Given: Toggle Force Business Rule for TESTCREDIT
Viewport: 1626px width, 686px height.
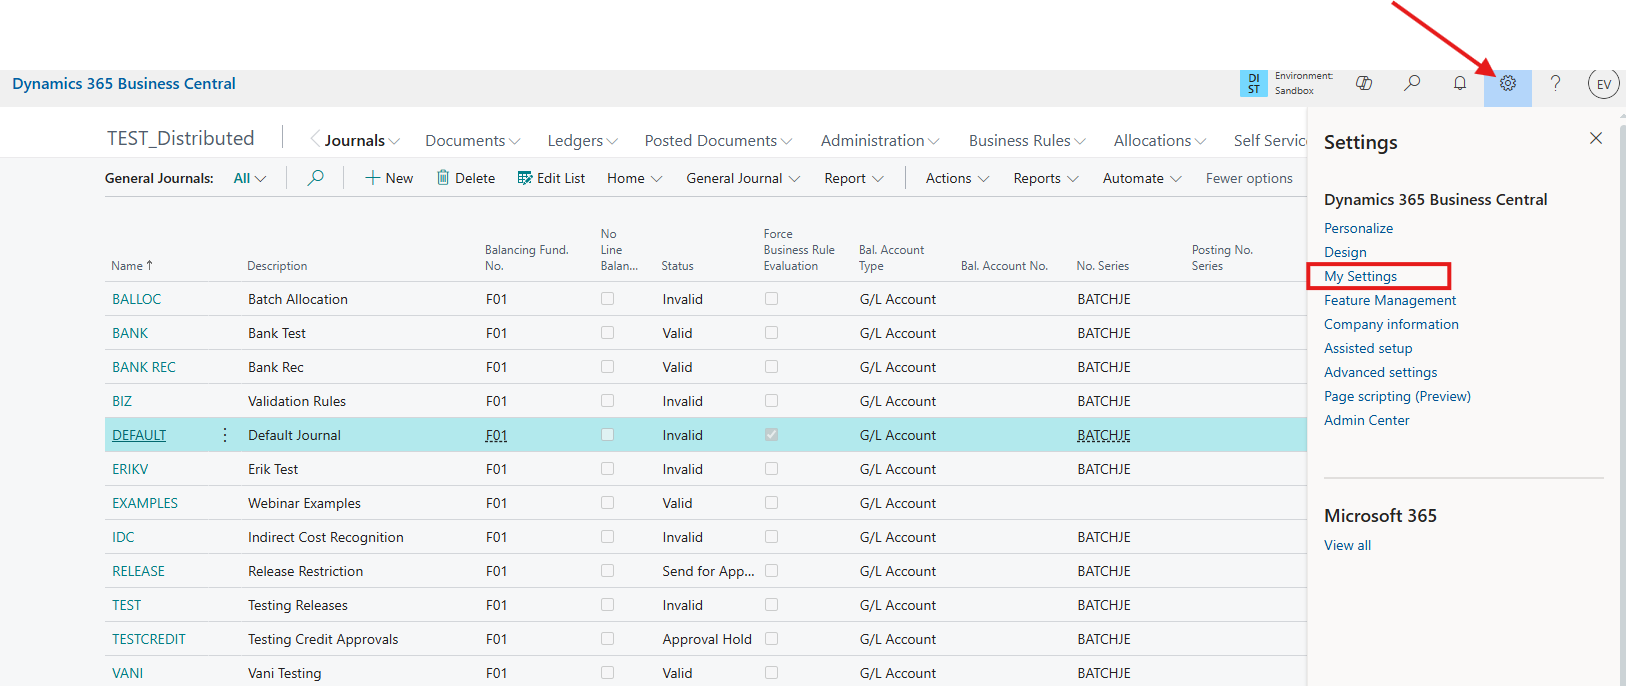Looking at the screenshot, I should [771, 639].
